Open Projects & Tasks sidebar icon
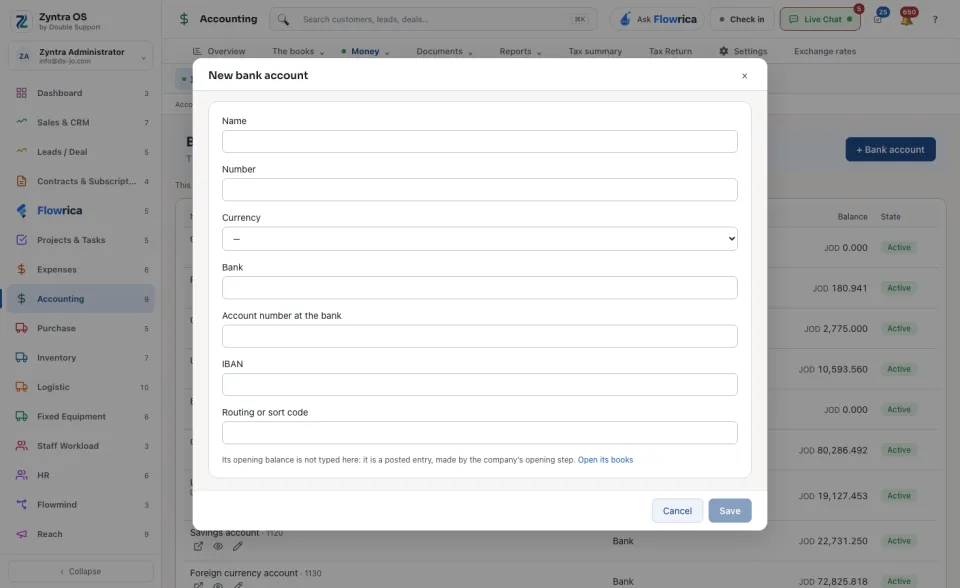The width and height of the screenshot is (960, 588). point(21,240)
